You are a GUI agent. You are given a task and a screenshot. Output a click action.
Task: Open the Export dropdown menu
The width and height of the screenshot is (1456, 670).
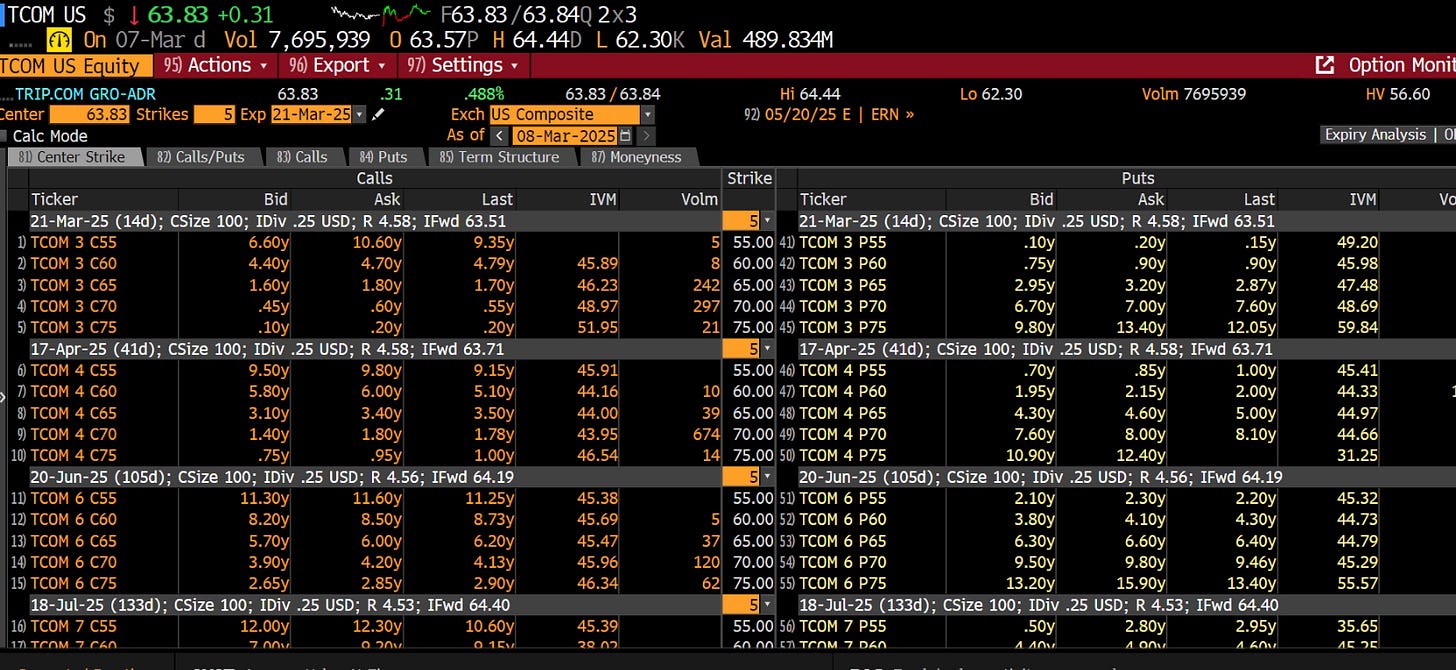(x=339, y=65)
